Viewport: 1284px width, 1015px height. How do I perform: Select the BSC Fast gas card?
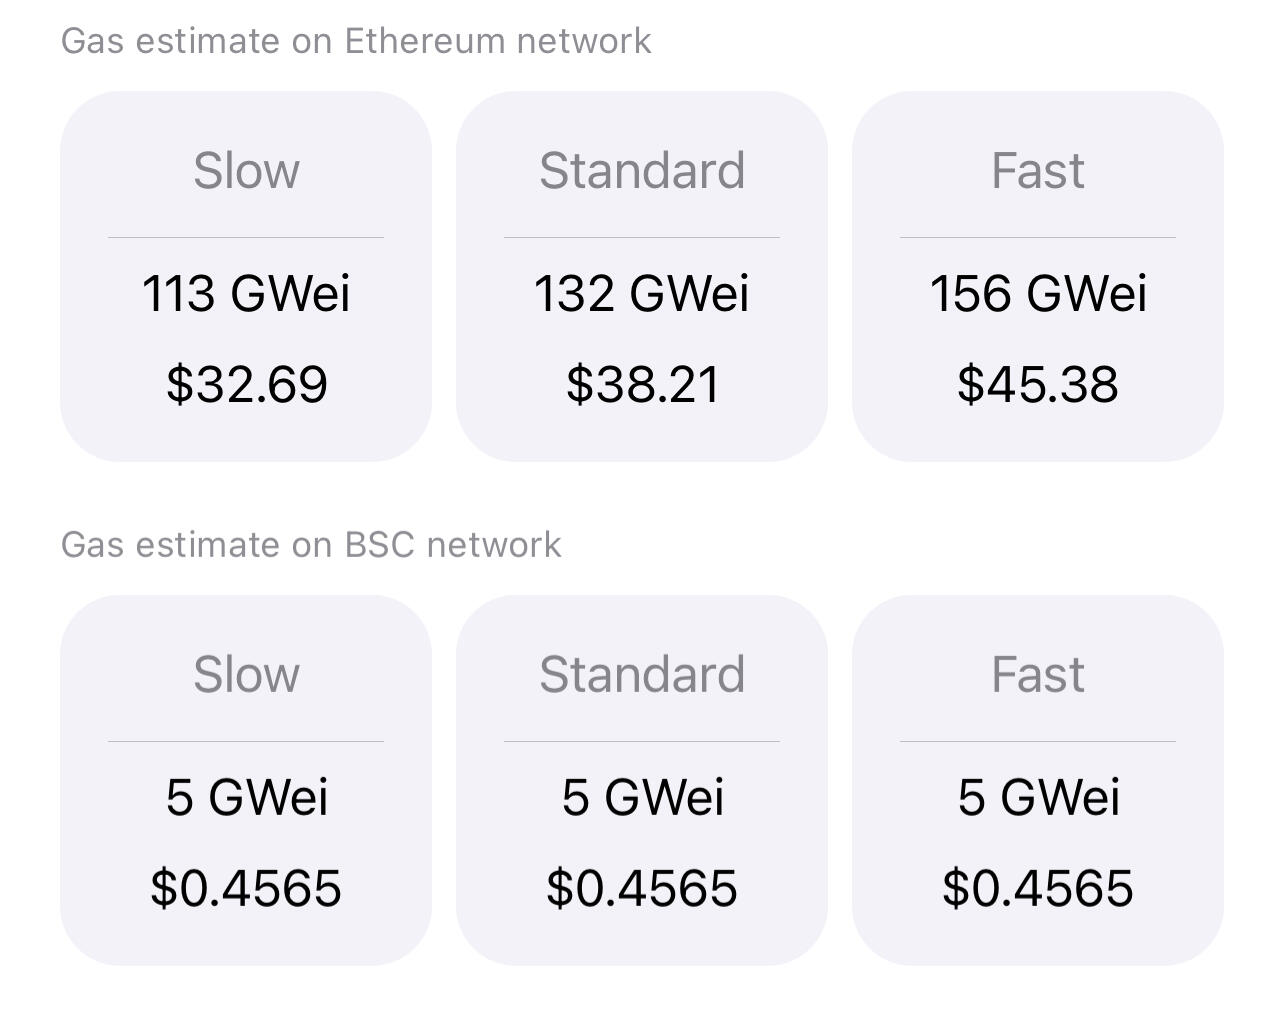1038,780
